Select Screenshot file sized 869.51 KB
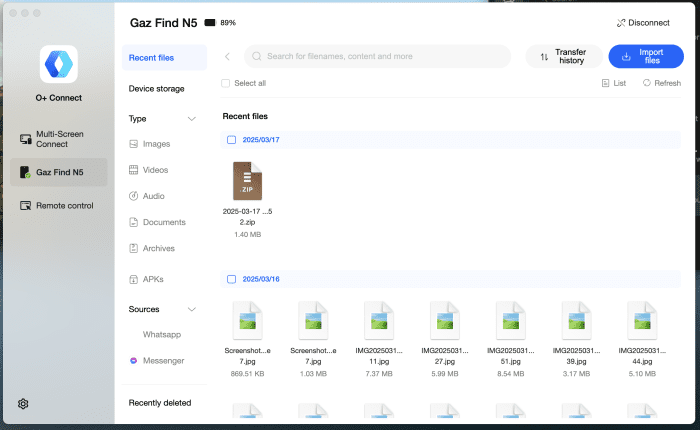The height and width of the screenshot is (430, 700). (247, 321)
